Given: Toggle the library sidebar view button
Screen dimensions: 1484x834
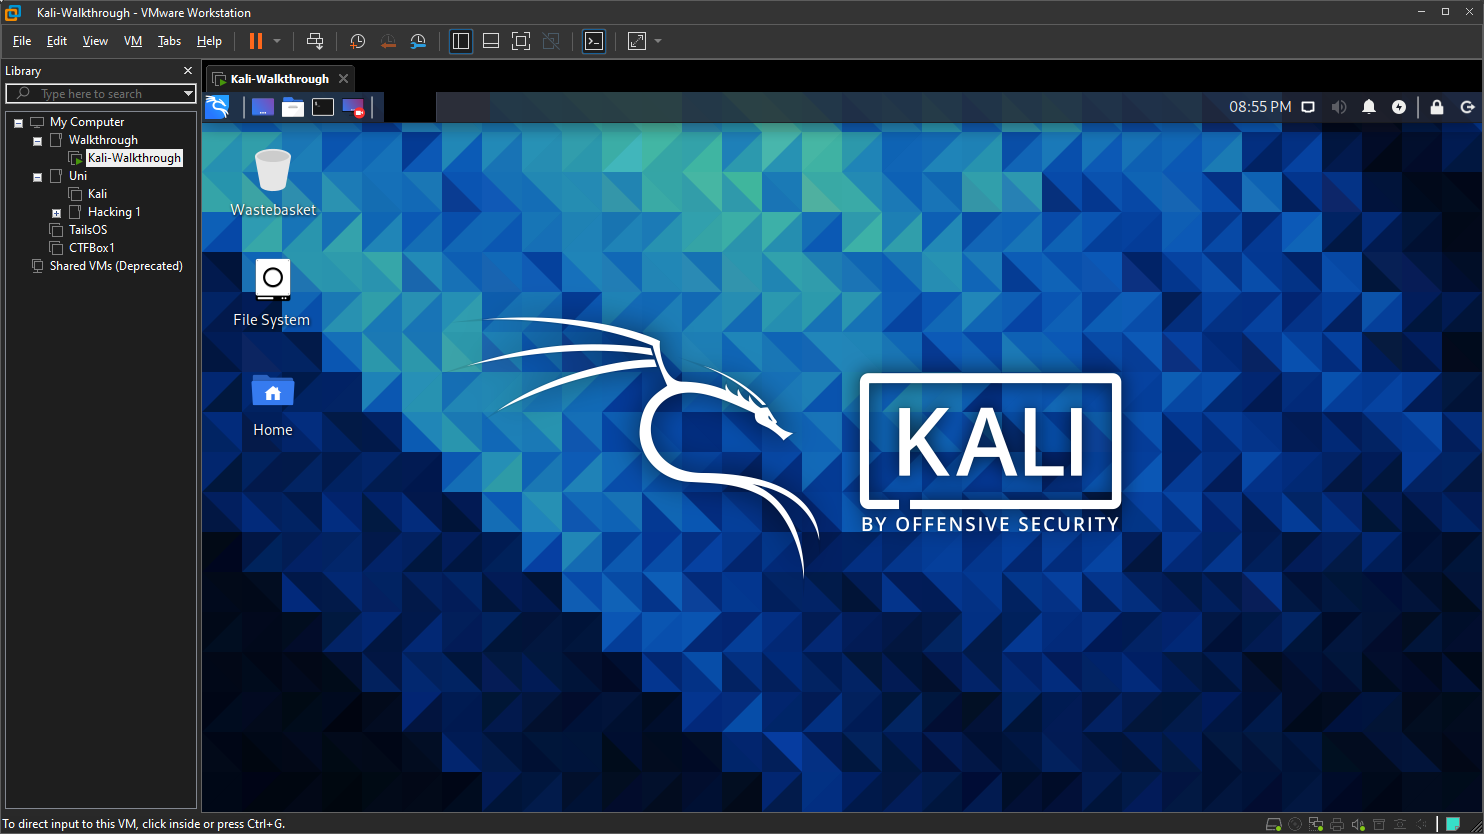Looking at the screenshot, I should pos(461,41).
